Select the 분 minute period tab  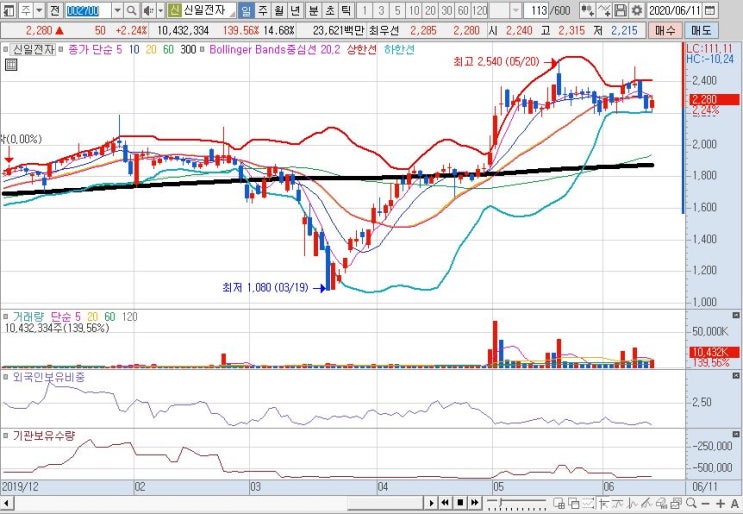pyautogui.click(x=313, y=10)
